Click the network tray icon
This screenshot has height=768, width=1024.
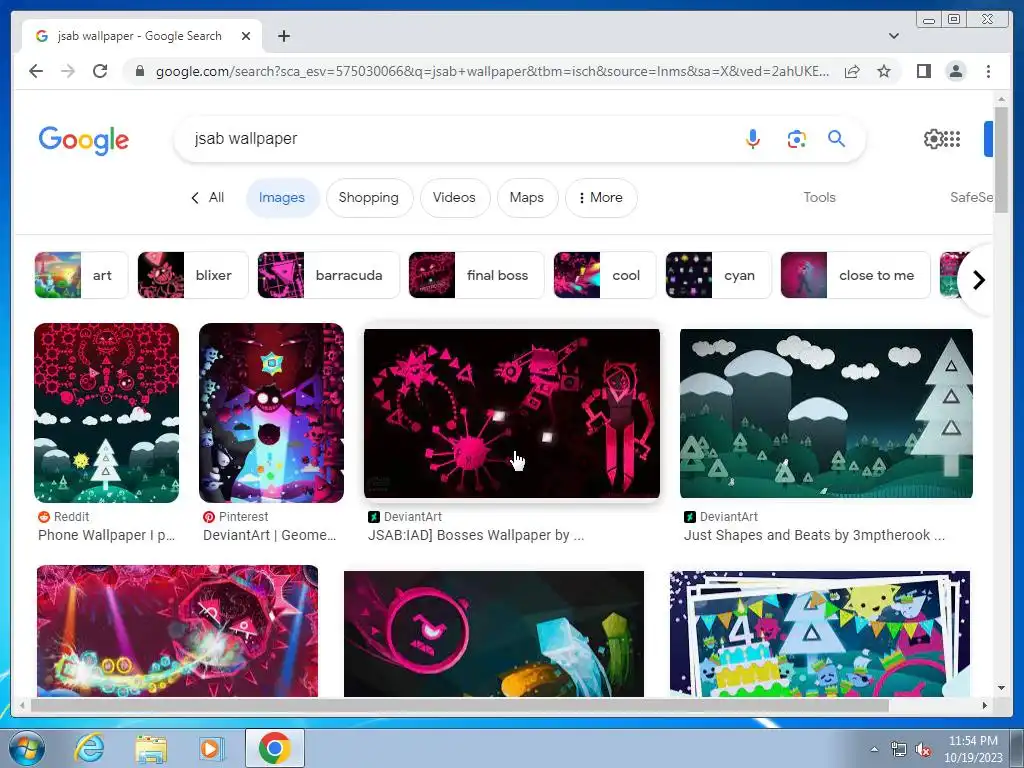click(x=899, y=750)
